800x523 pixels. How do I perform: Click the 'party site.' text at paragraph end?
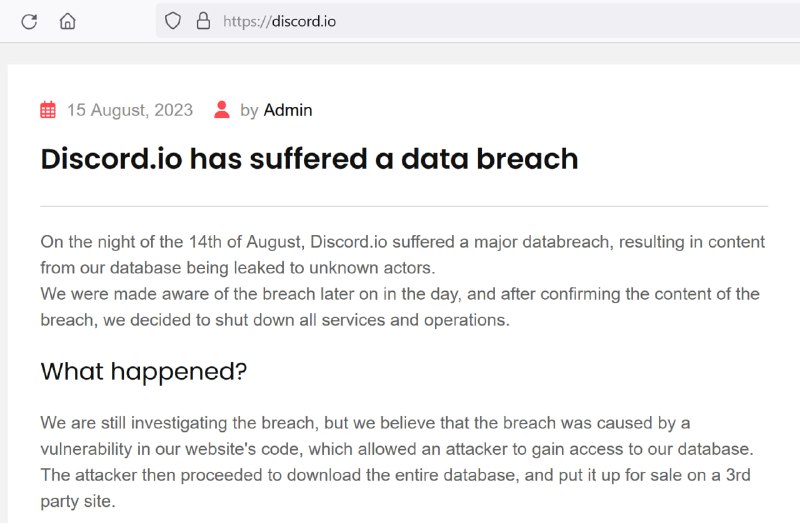(x=78, y=501)
